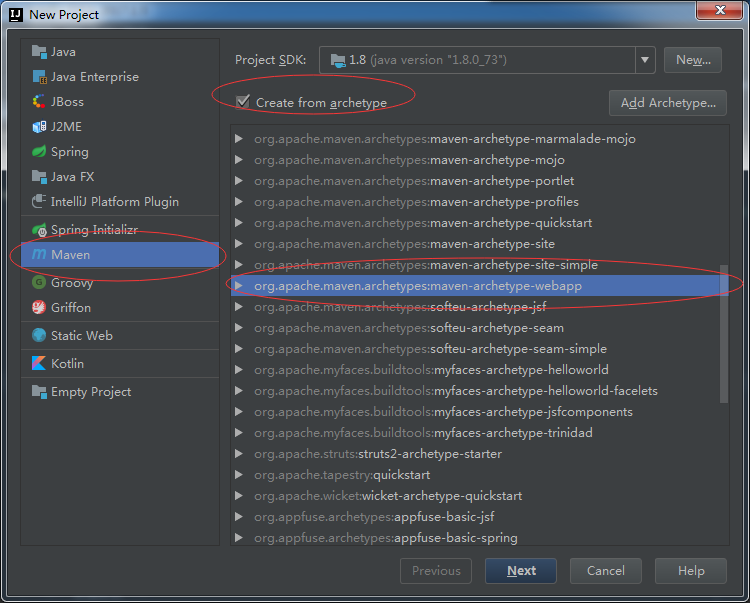Click the Static Web globe icon

pyautogui.click(x=39, y=335)
